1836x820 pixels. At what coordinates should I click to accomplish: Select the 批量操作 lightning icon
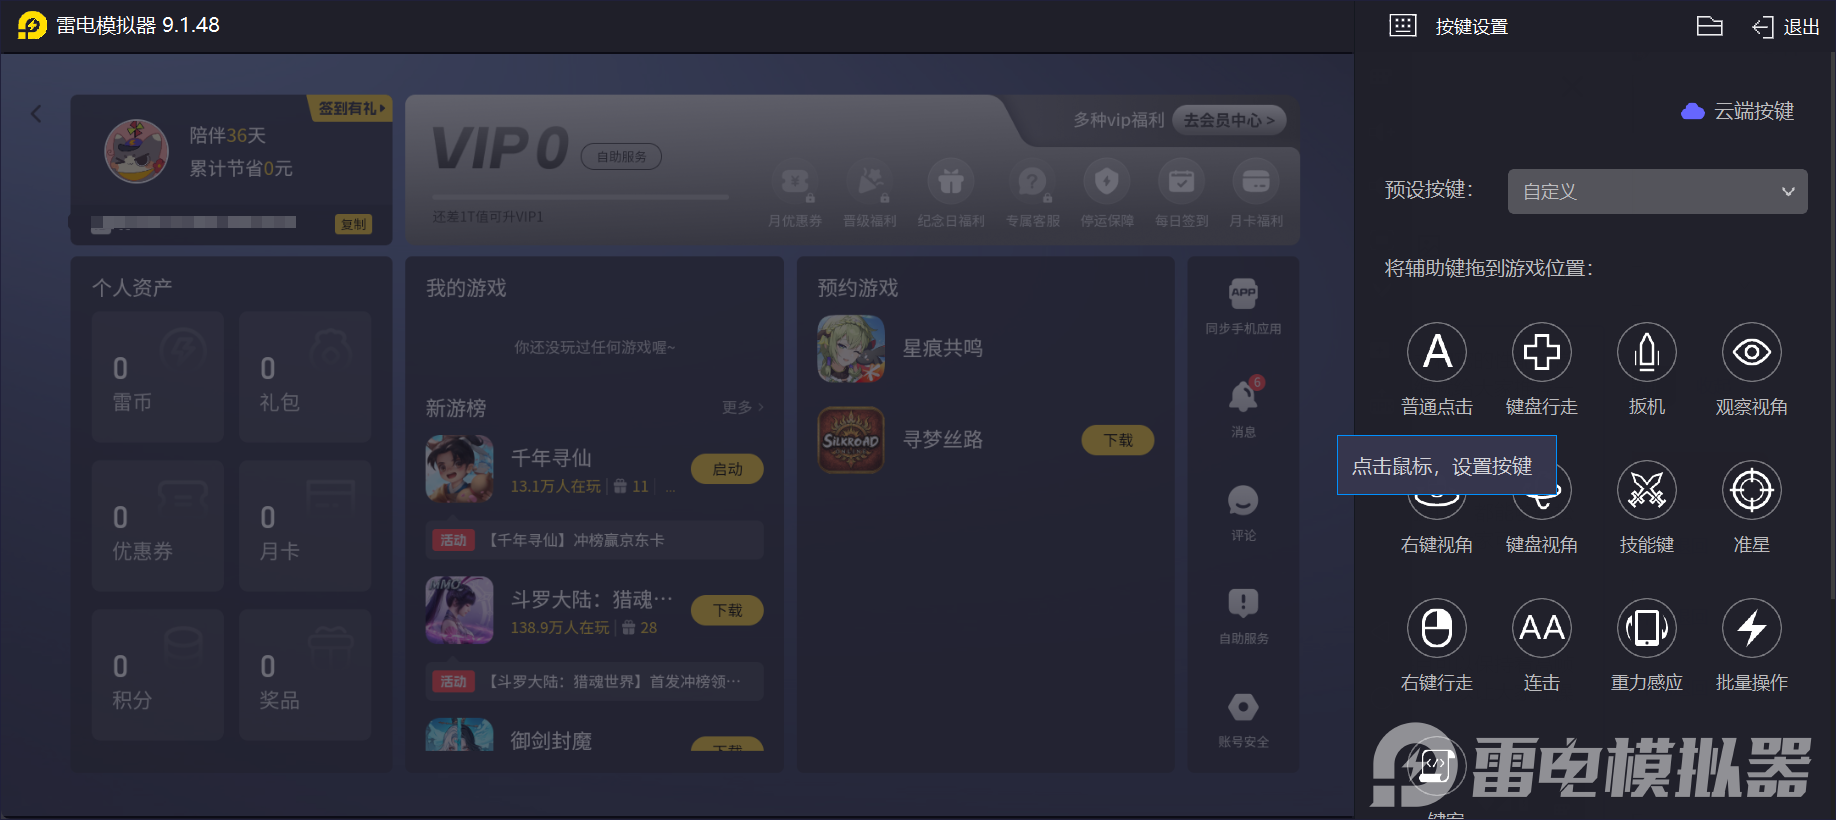click(1752, 628)
